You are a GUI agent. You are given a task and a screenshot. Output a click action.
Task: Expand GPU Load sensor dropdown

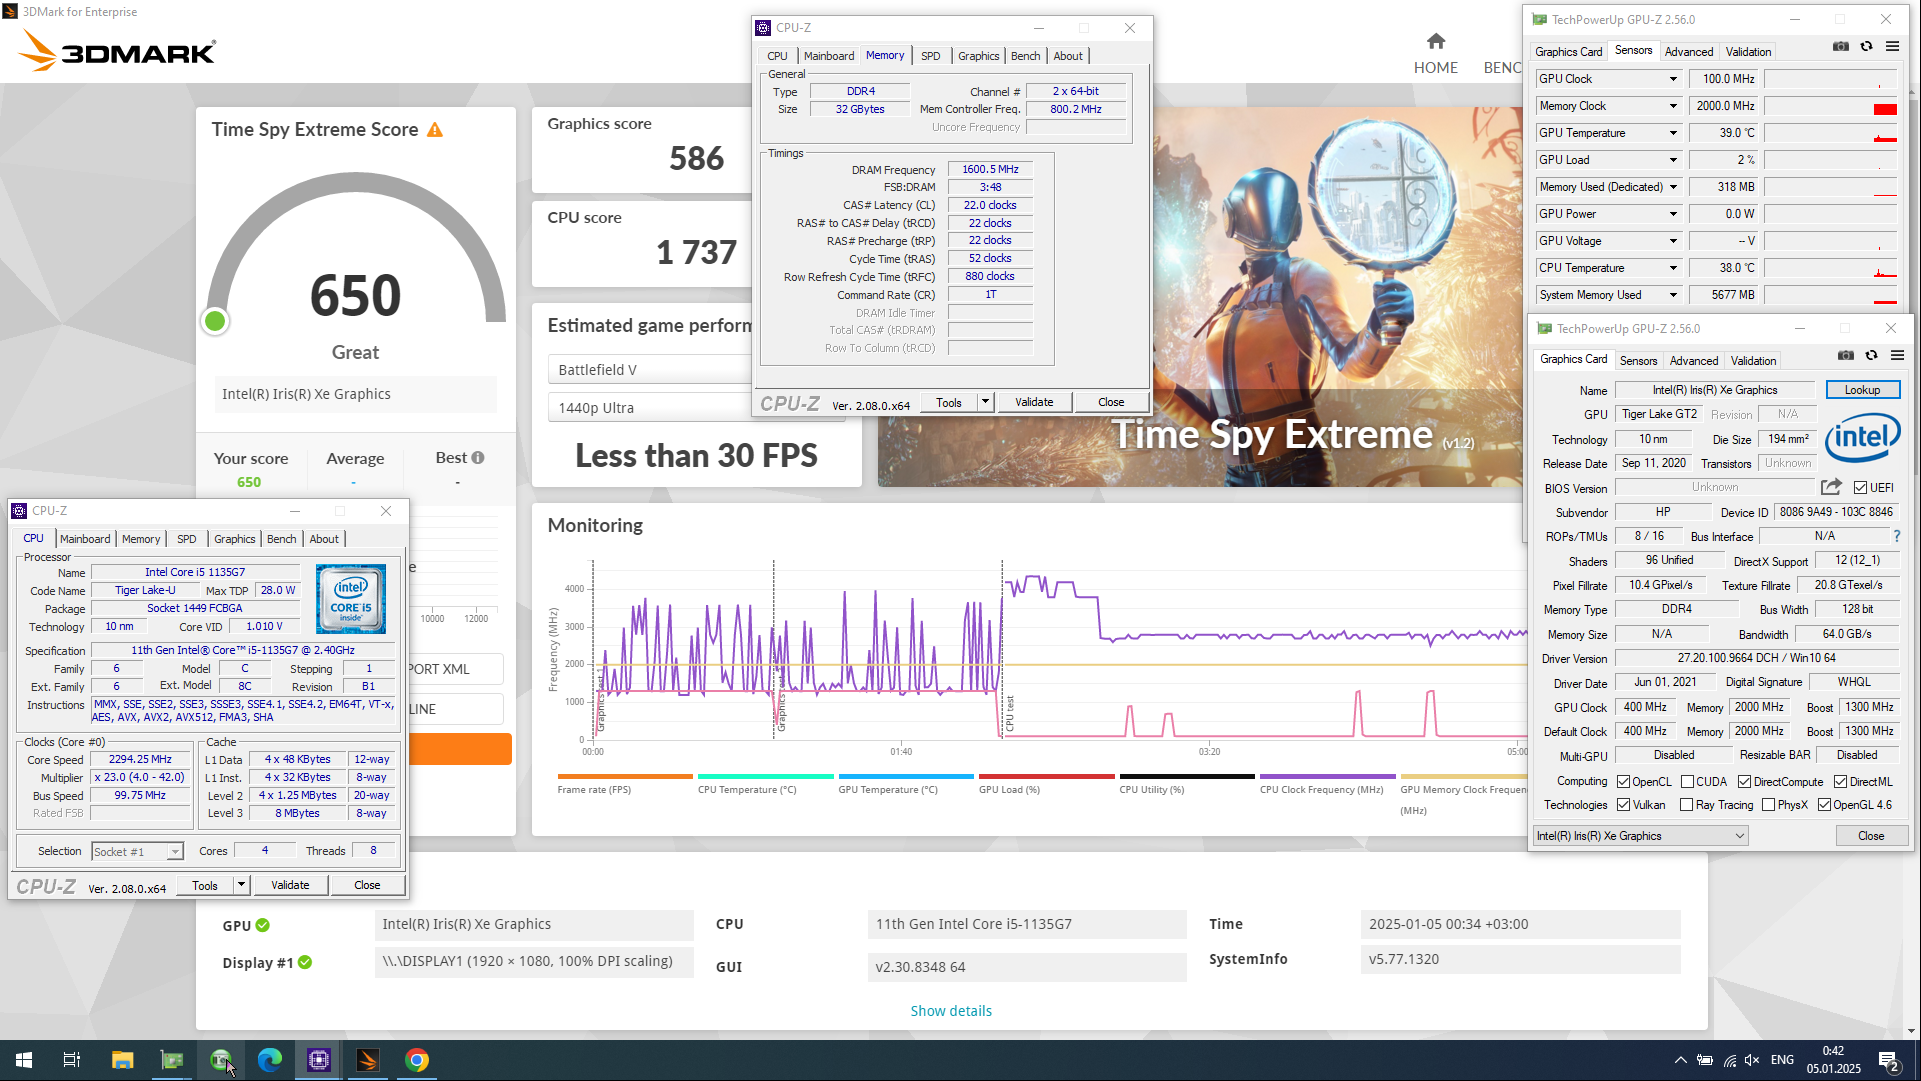(x=1673, y=160)
